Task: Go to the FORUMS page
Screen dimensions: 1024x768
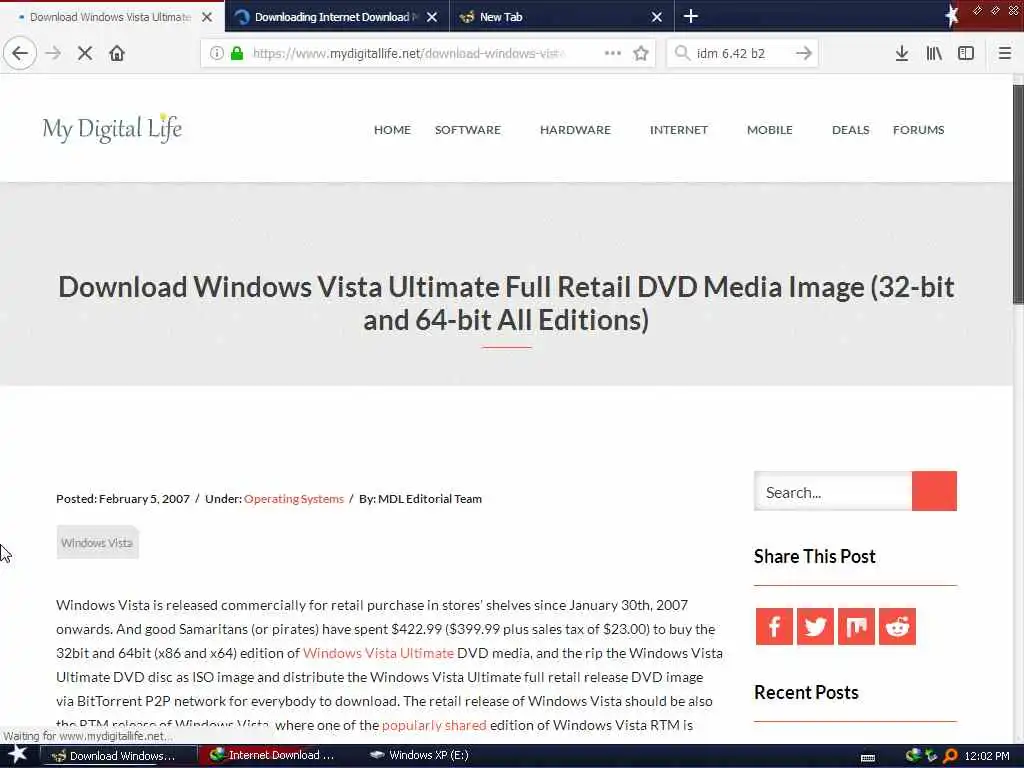Action: pyautogui.click(x=918, y=129)
